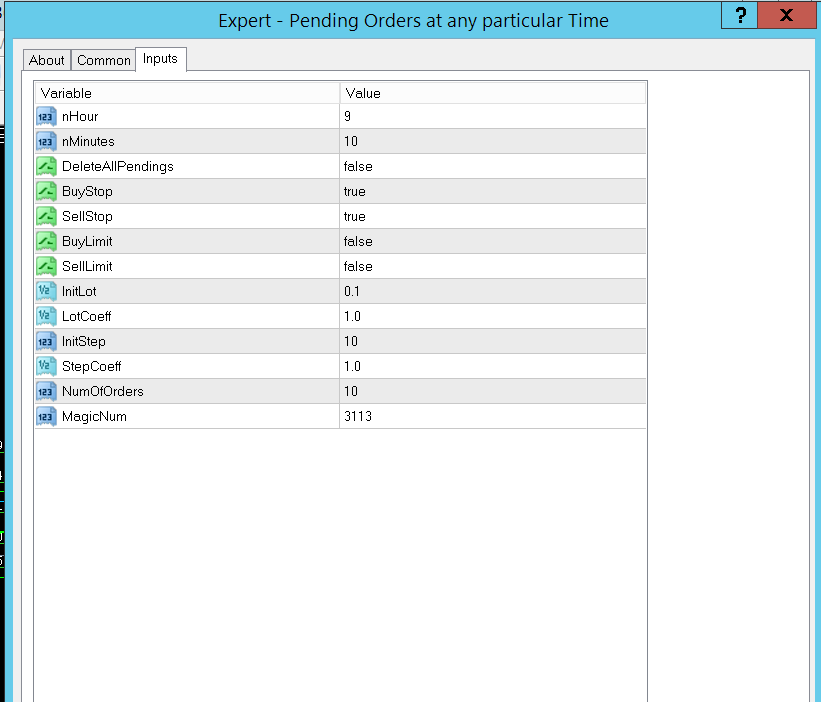This screenshot has height=702, width=821.
Task: Click the integer icon beside InitStep
Action: pos(46,341)
